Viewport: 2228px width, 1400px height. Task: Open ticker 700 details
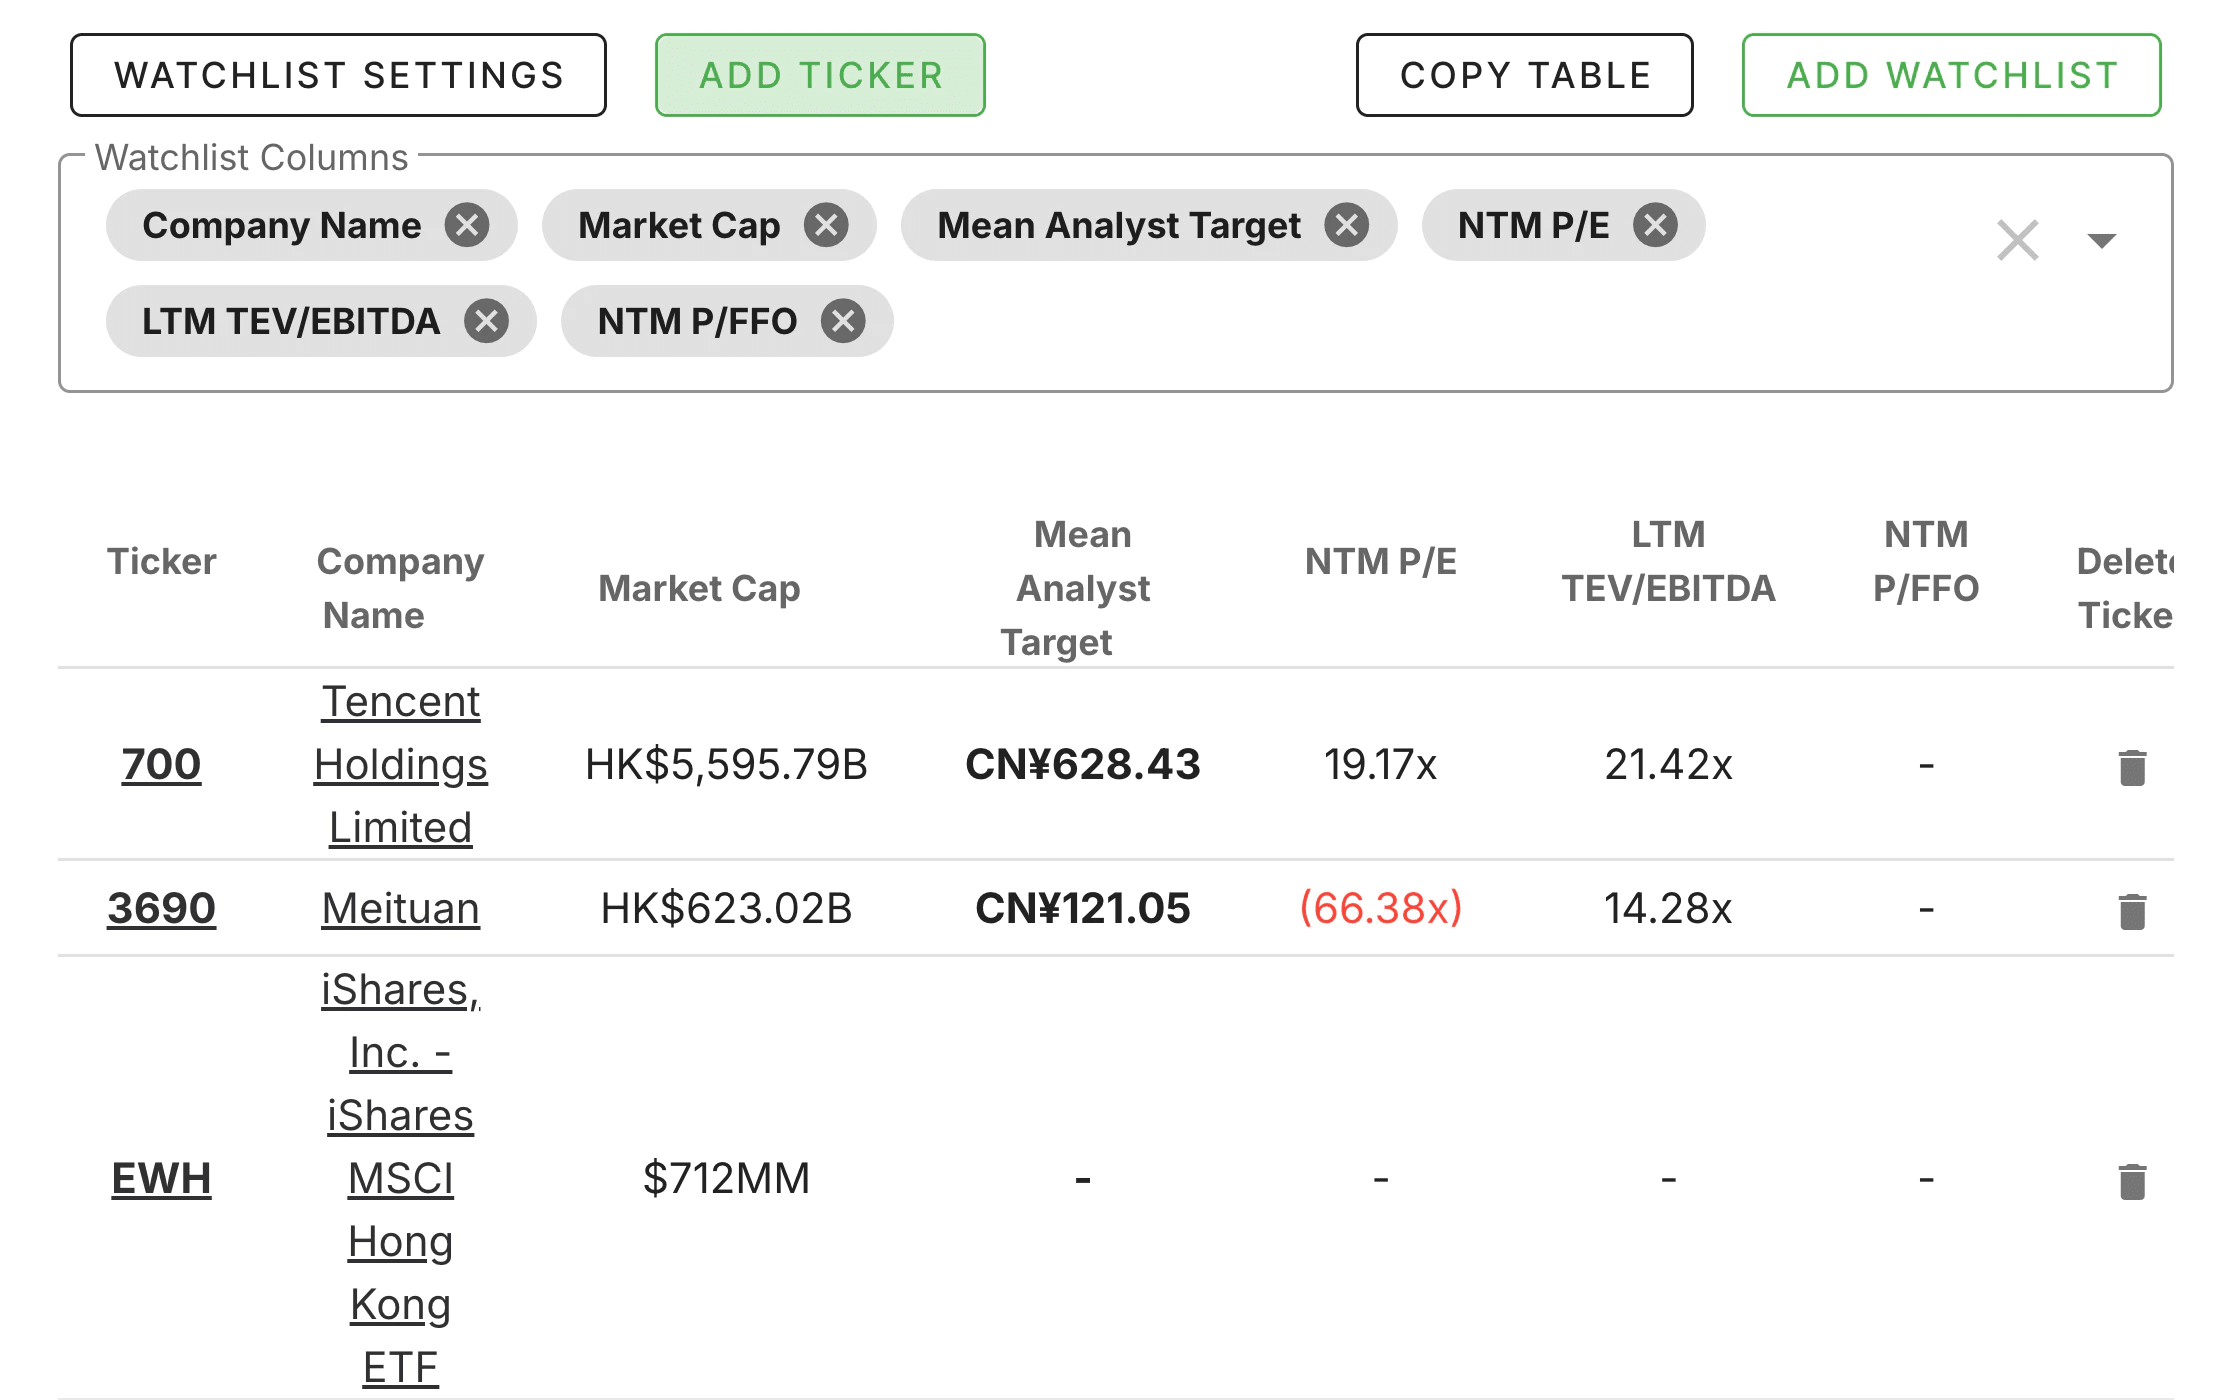tap(161, 765)
